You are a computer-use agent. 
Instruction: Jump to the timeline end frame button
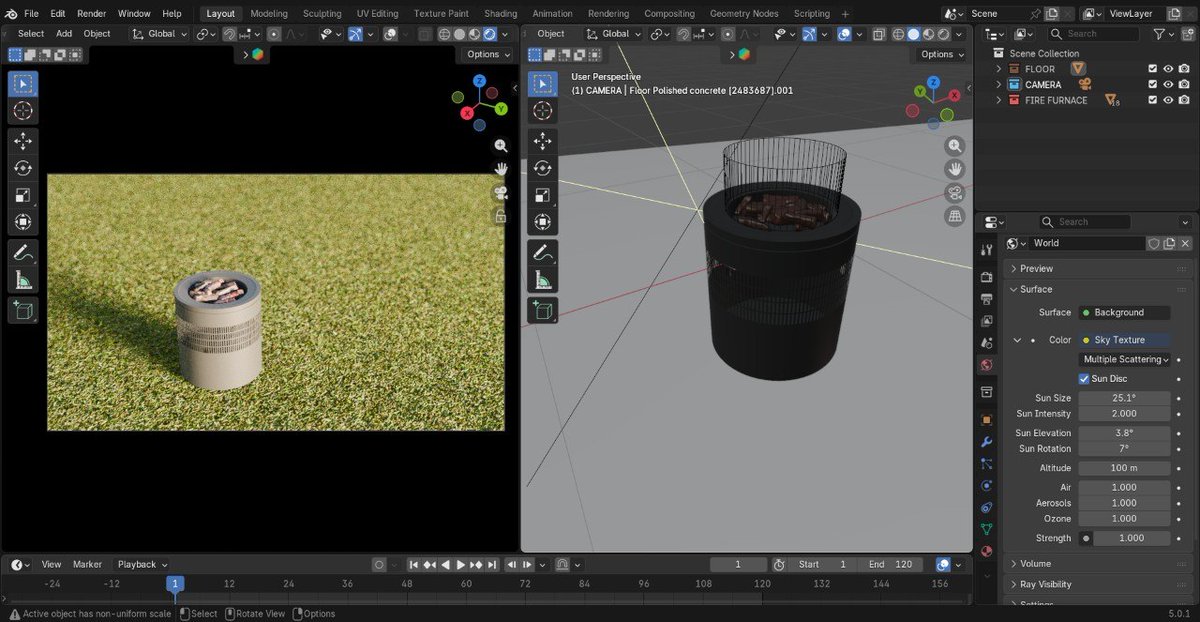click(x=493, y=564)
